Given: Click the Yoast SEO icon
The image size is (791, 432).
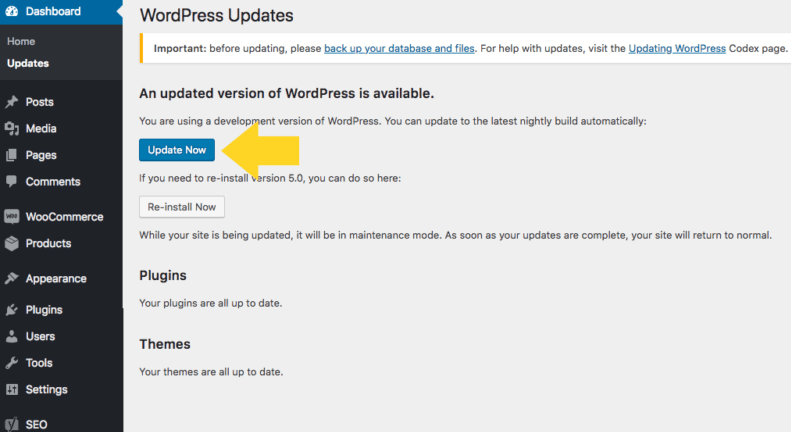Looking at the screenshot, I should click(x=12, y=424).
